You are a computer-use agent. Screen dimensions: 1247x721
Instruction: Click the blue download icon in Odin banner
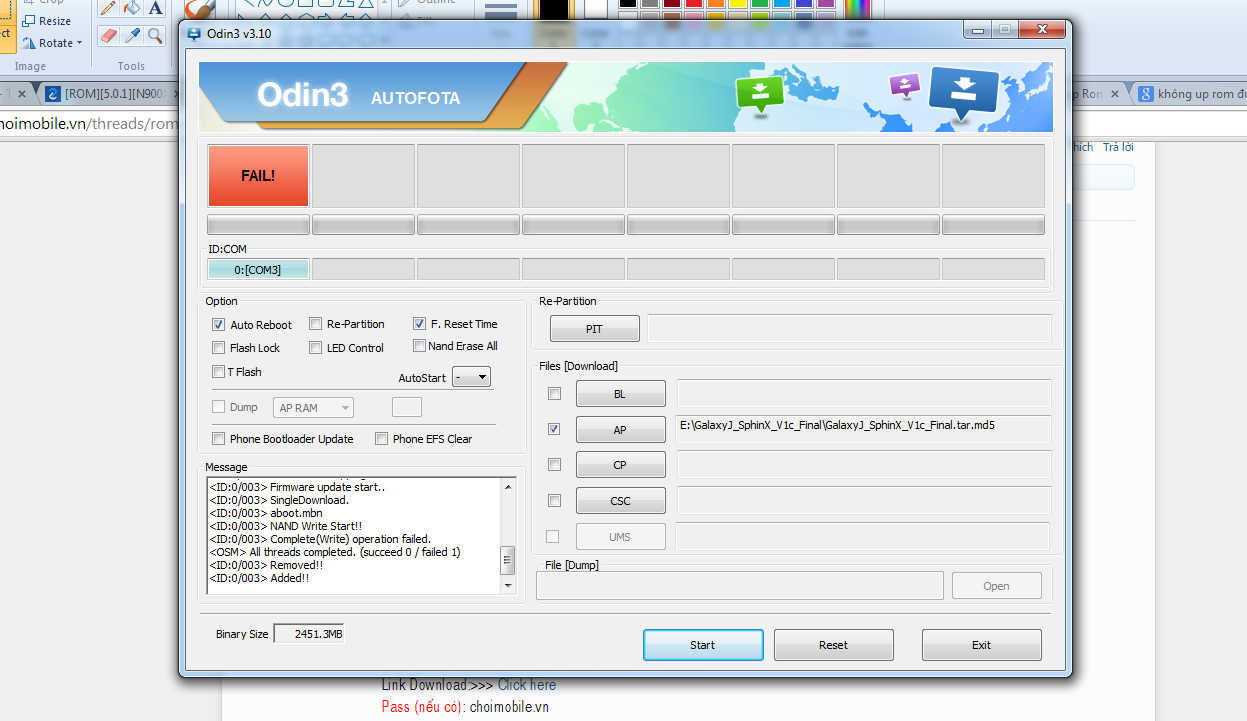point(963,91)
